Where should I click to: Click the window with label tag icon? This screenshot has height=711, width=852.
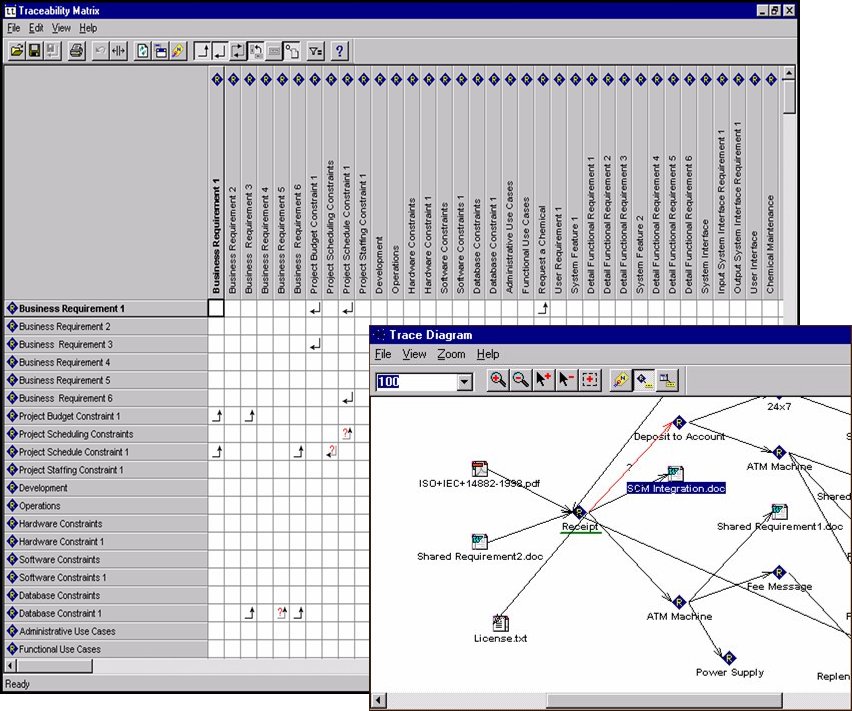click(x=667, y=379)
